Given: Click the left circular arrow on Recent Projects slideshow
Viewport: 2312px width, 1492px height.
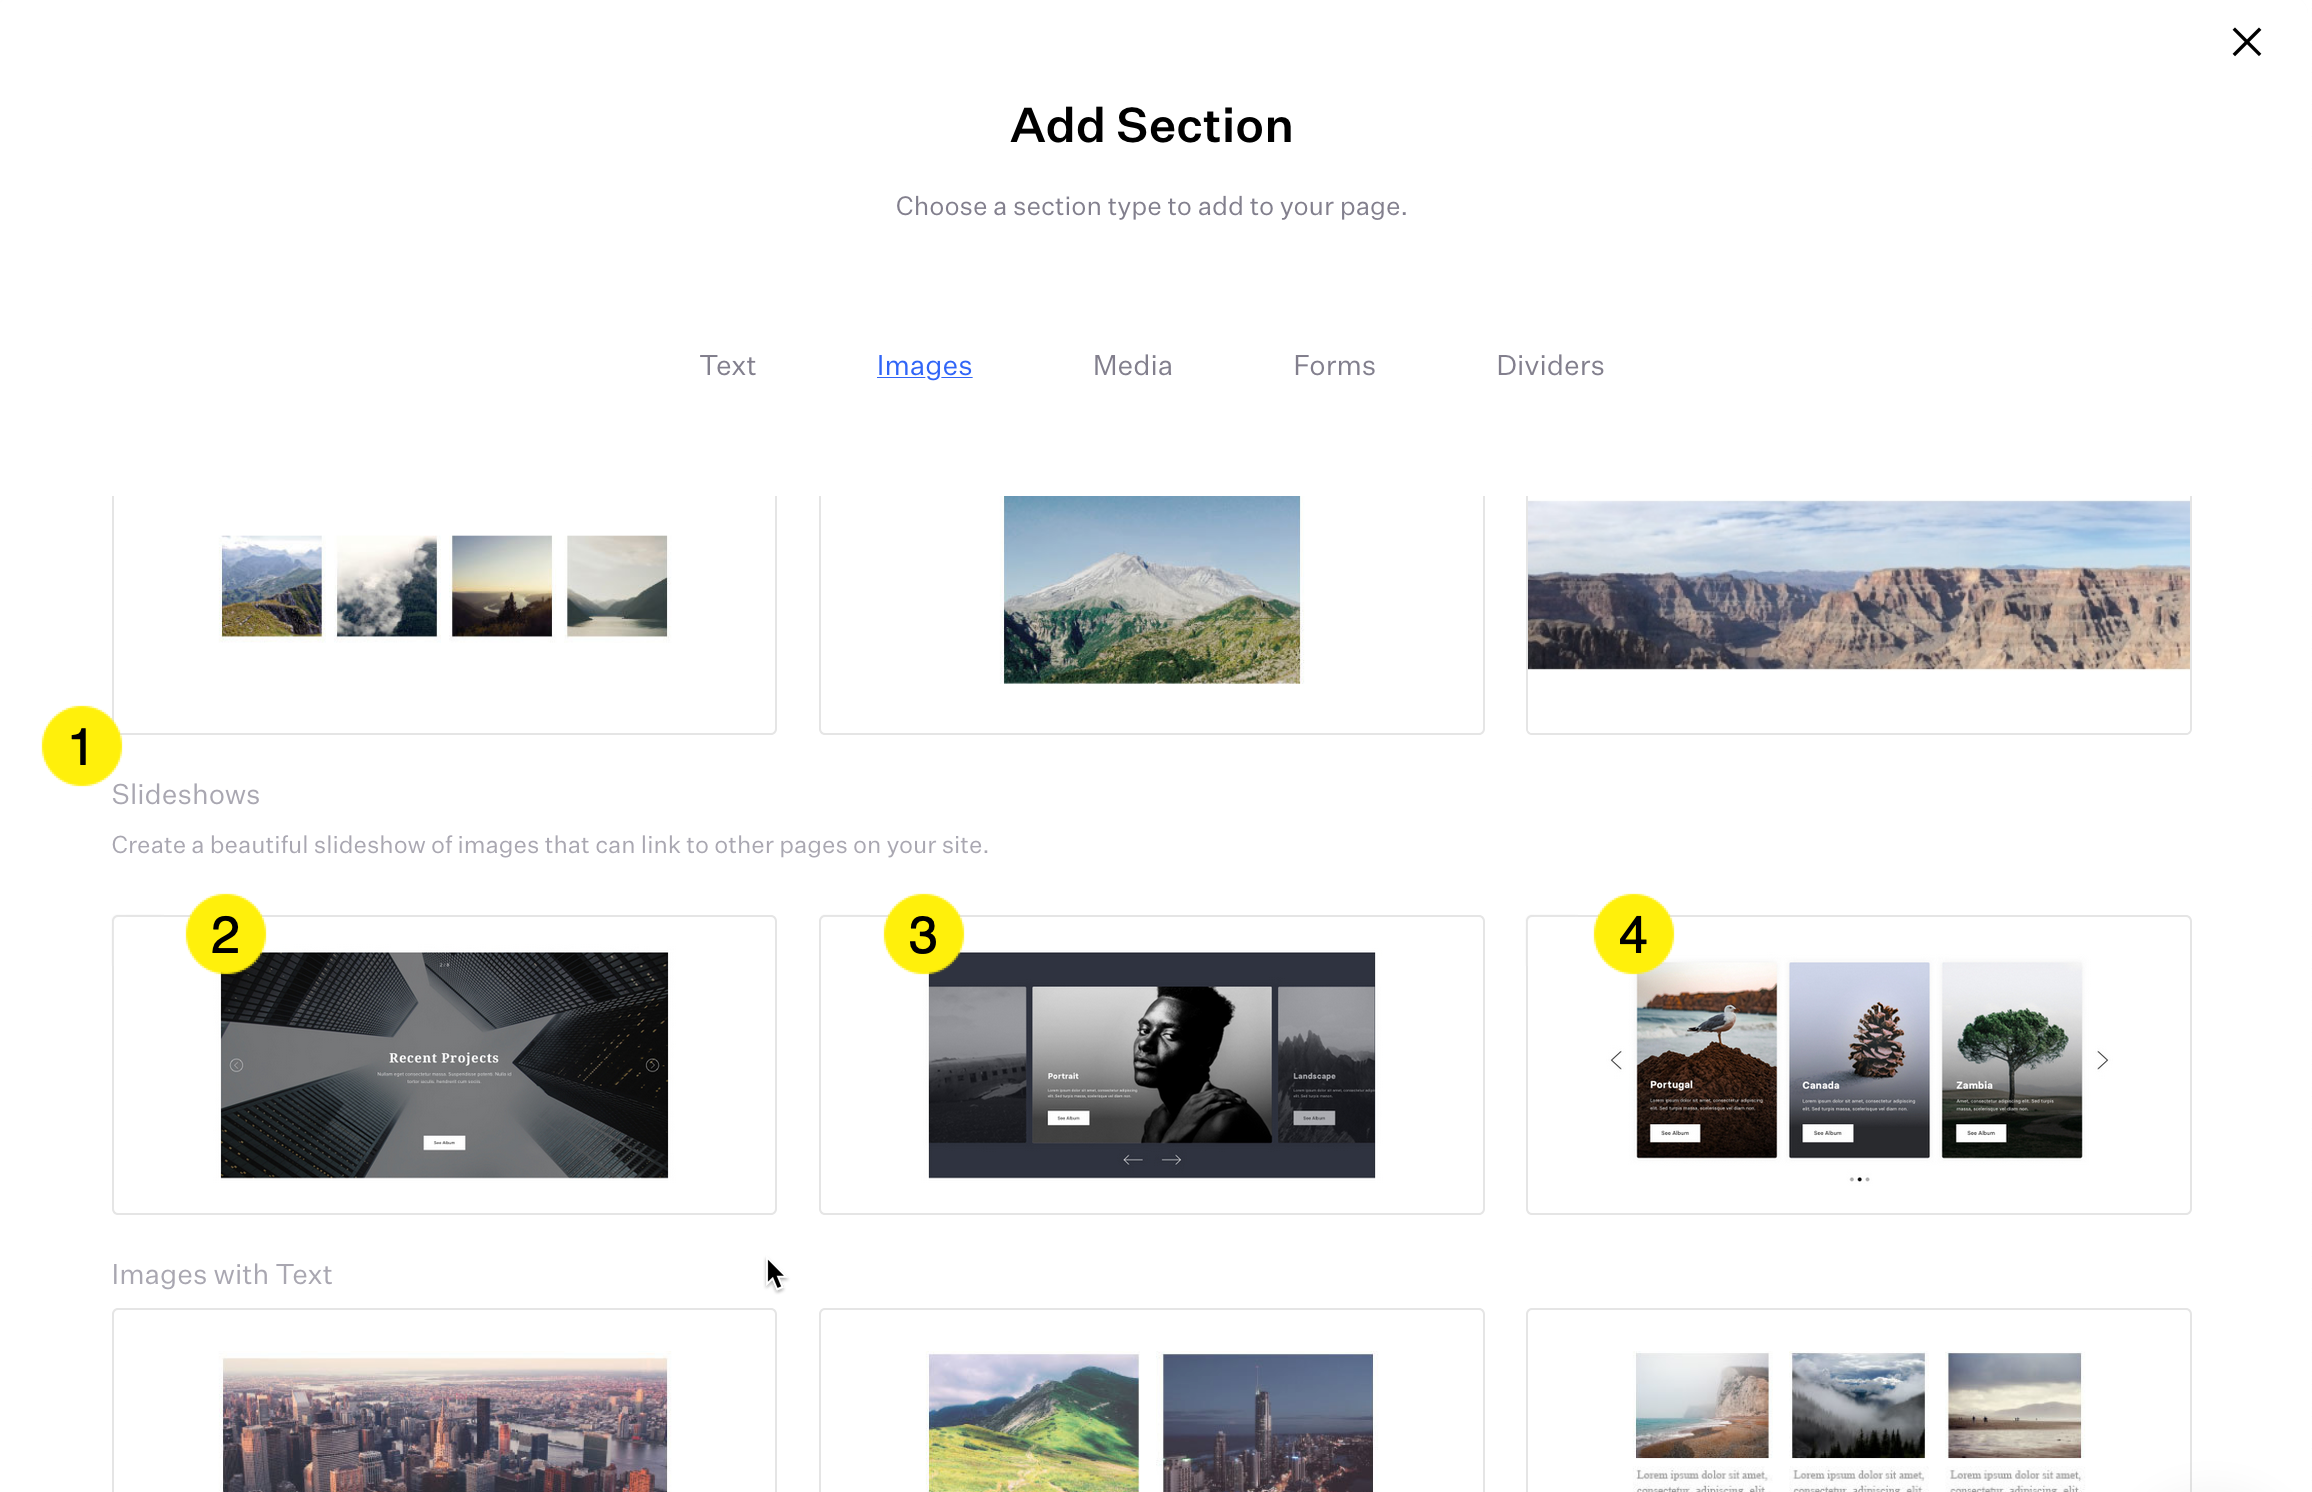Looking at the screenshot, I should pyautogui.click(x=237, y=1065).
